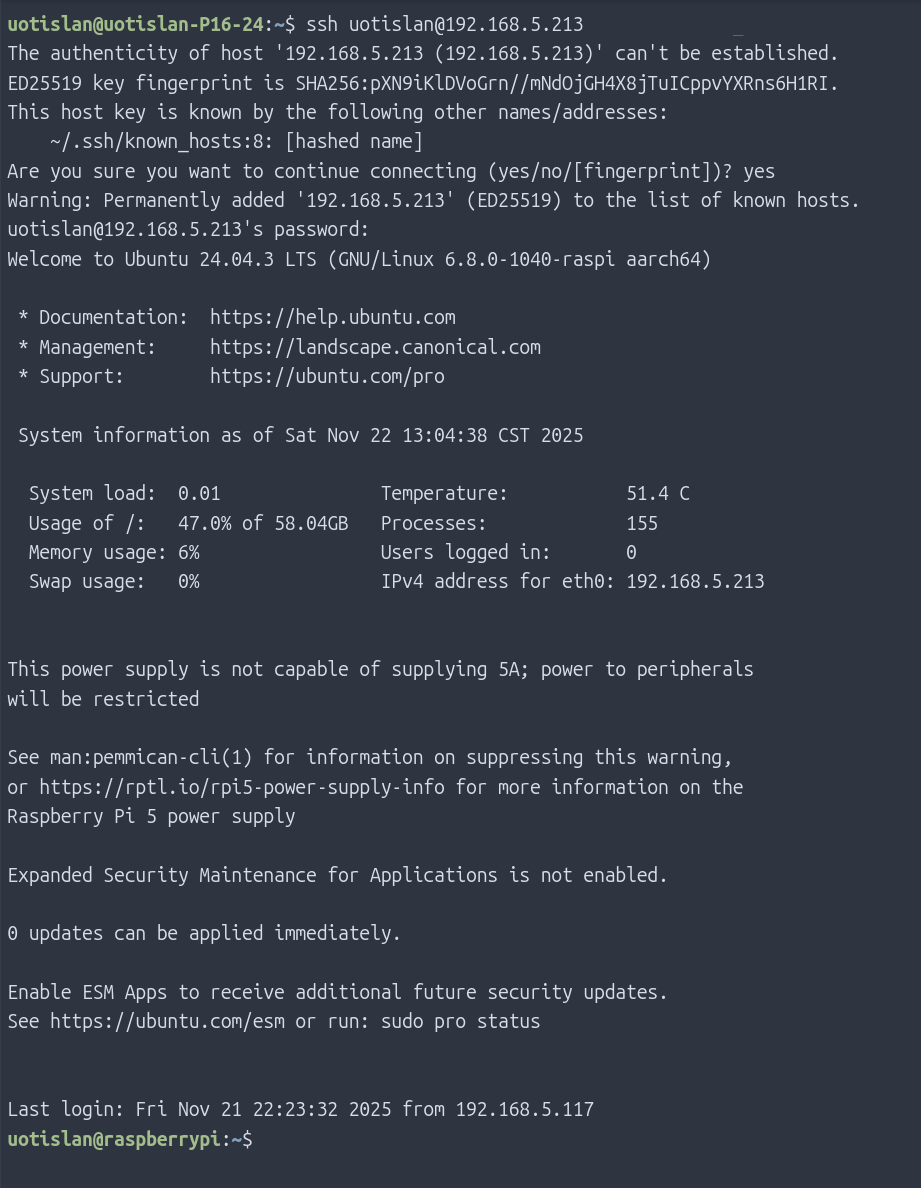Open the https://help.ubuntu.com documentation link
Image resolution: width=921 pixels, height=1188 pixels.
(x=332, y=318)
